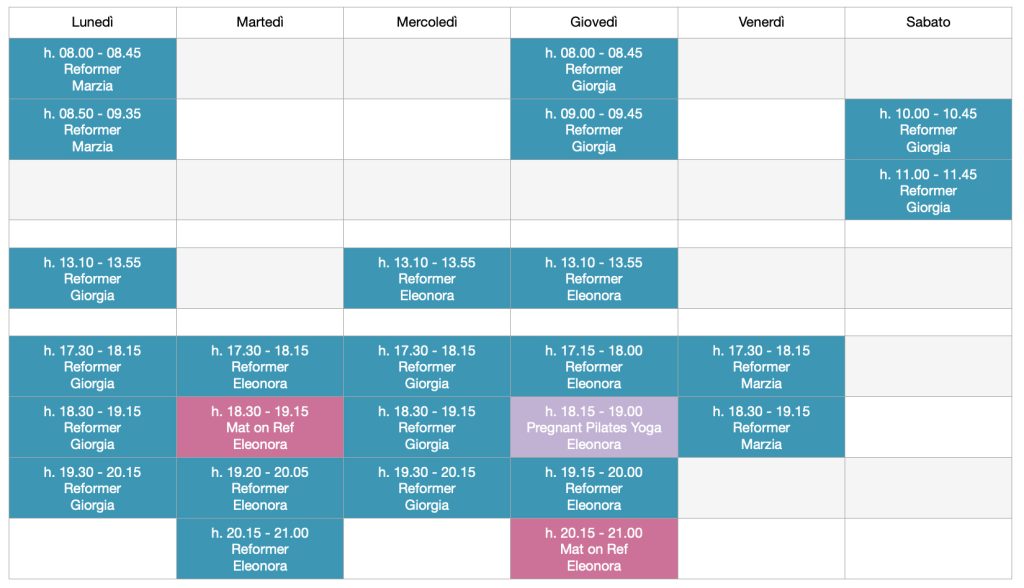Open Lunedì 19.30 - 20.15 Reformer Giorgia
The image size is (1024, 588).
pyautogui.click(x=93, y=488)
